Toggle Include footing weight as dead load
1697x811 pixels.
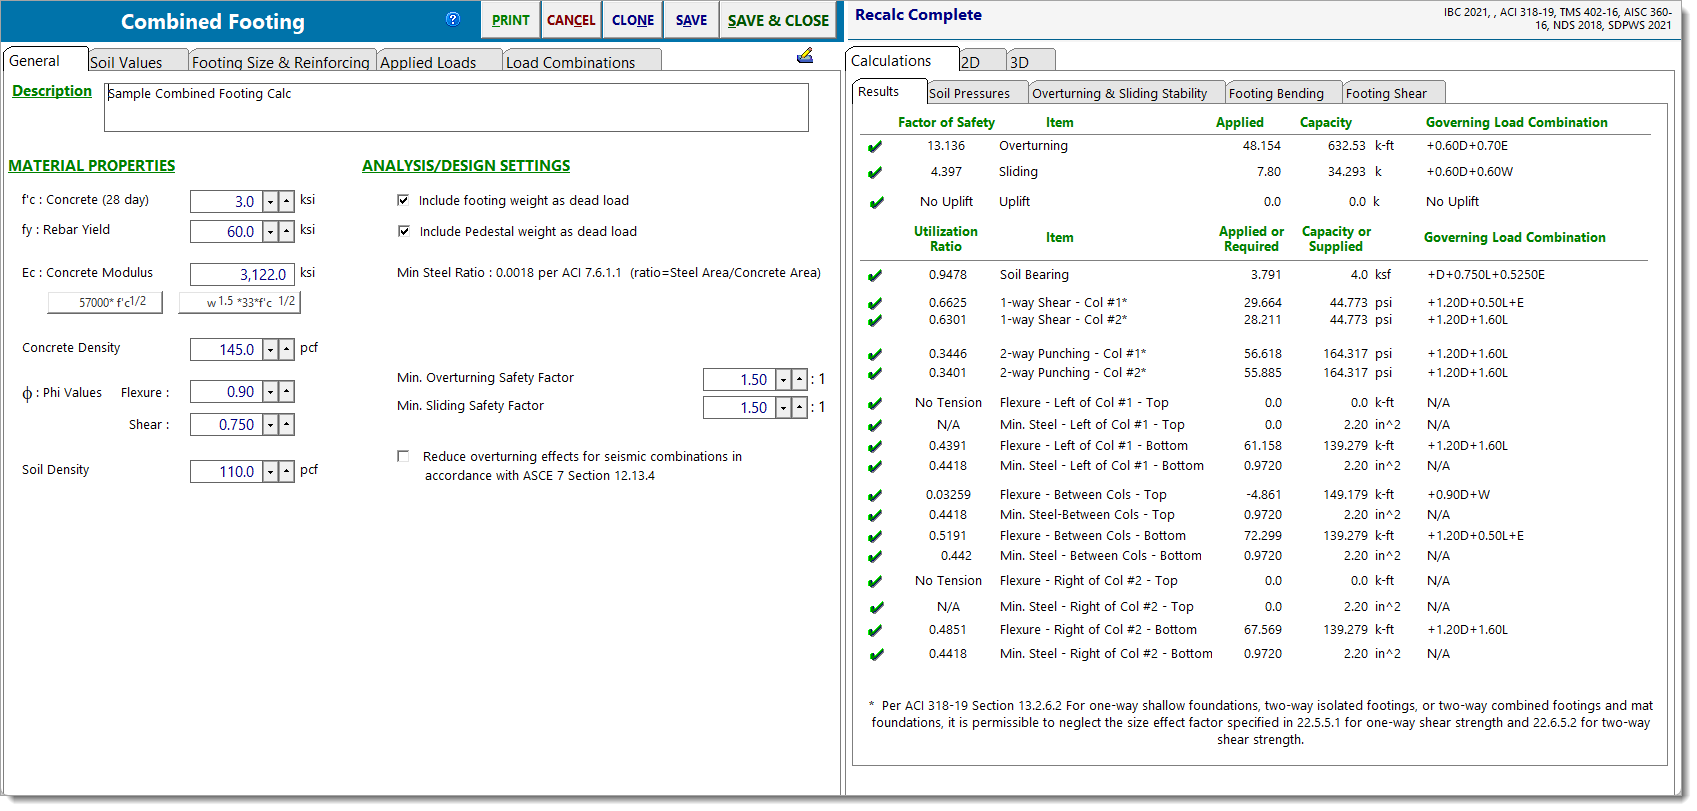tap(403, 201)
